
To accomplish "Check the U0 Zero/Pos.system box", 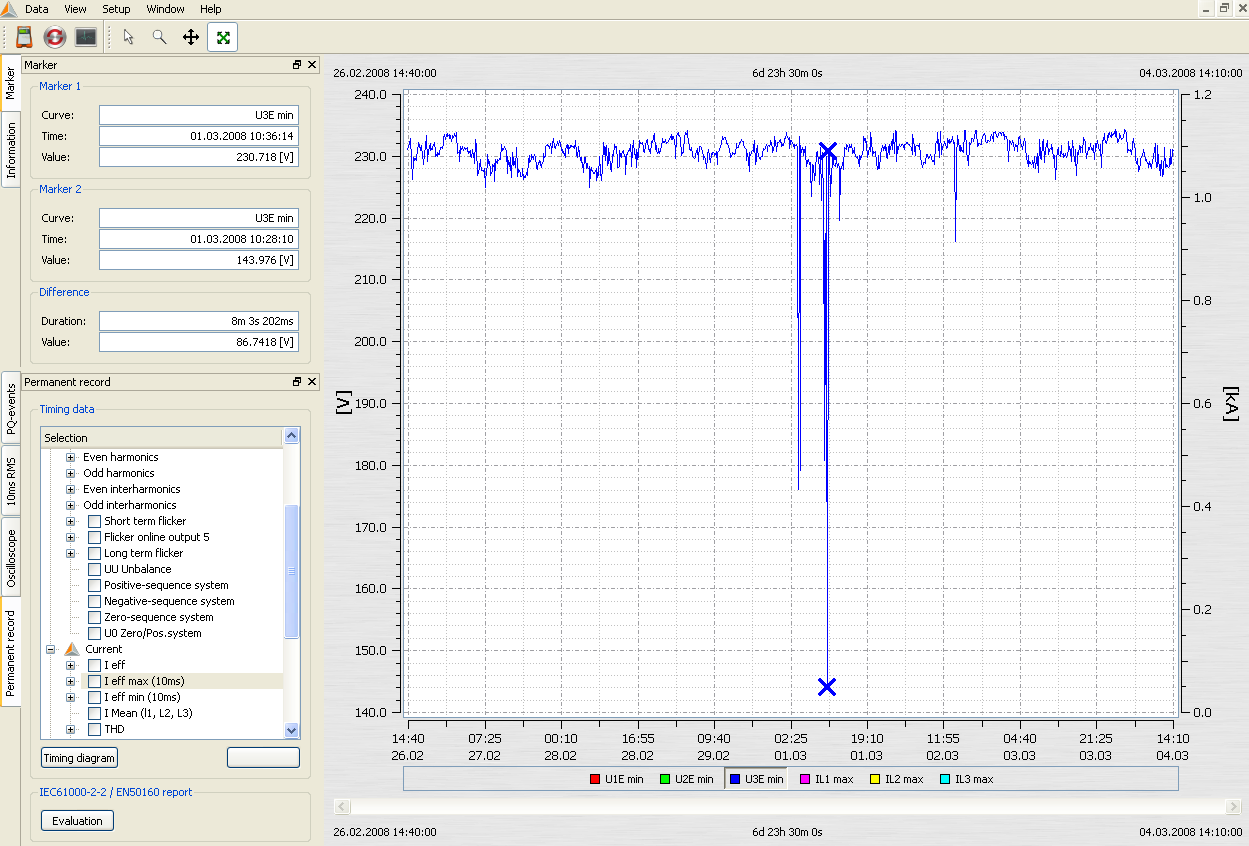I will click(94, 633).
